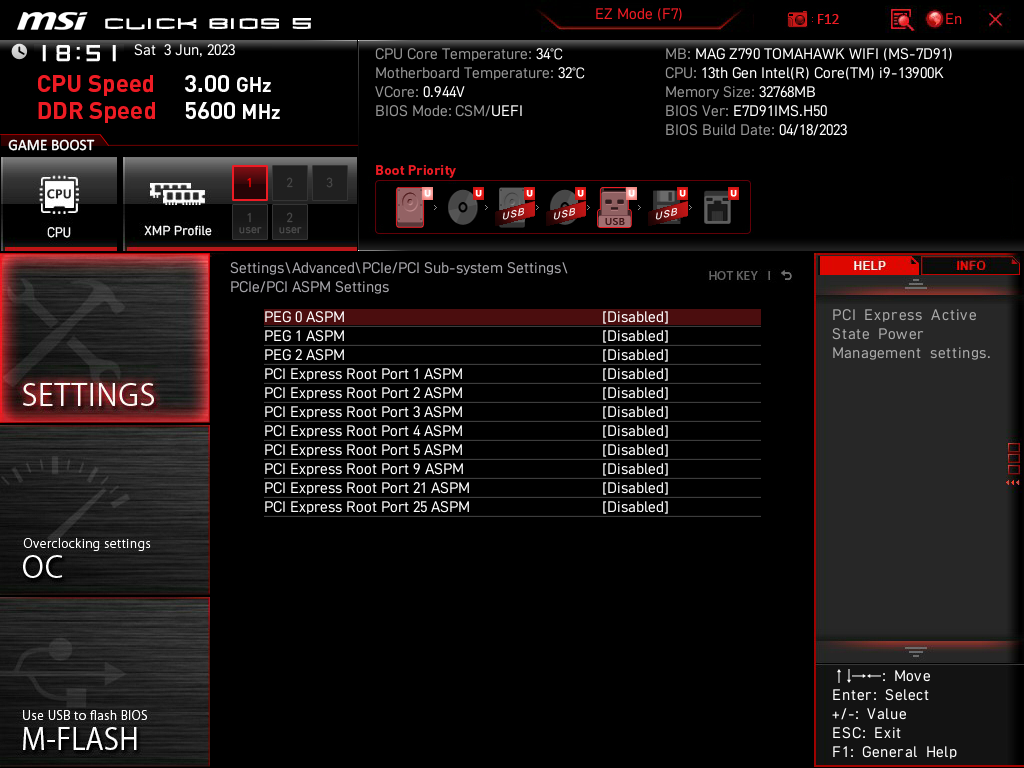Select the PCI Express Root Port 25 ASPM label
Screen dimensions: 1024x768
366,506
